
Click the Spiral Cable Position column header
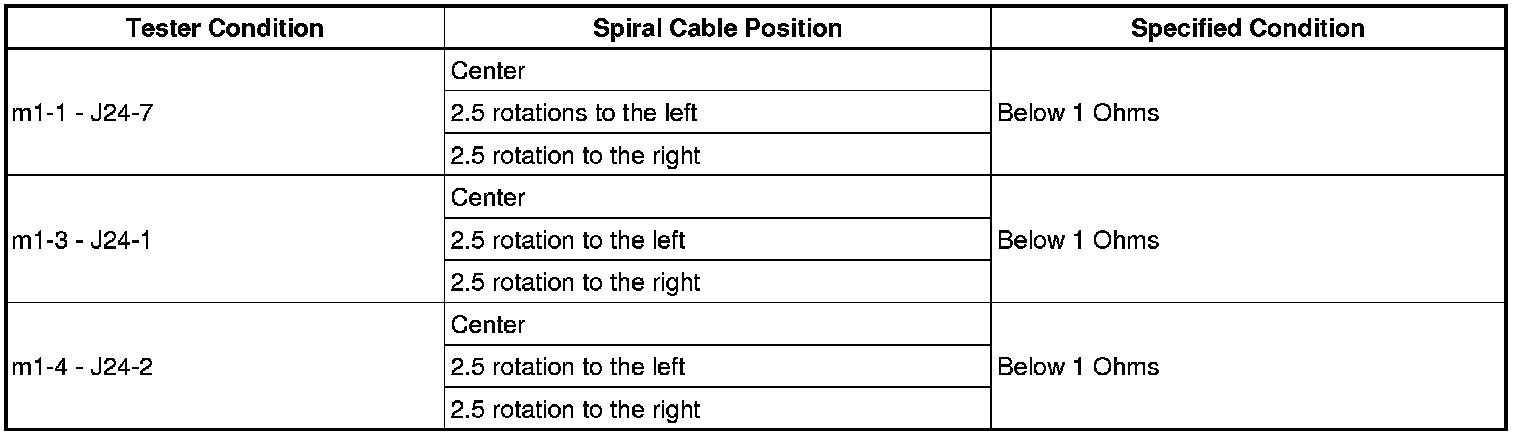coord(717,28)
